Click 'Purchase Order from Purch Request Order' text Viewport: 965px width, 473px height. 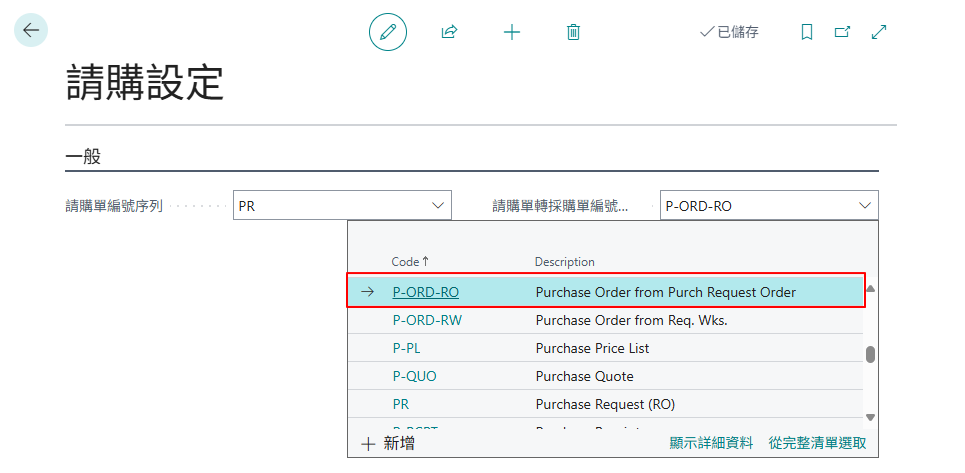[x=666, y=292]
